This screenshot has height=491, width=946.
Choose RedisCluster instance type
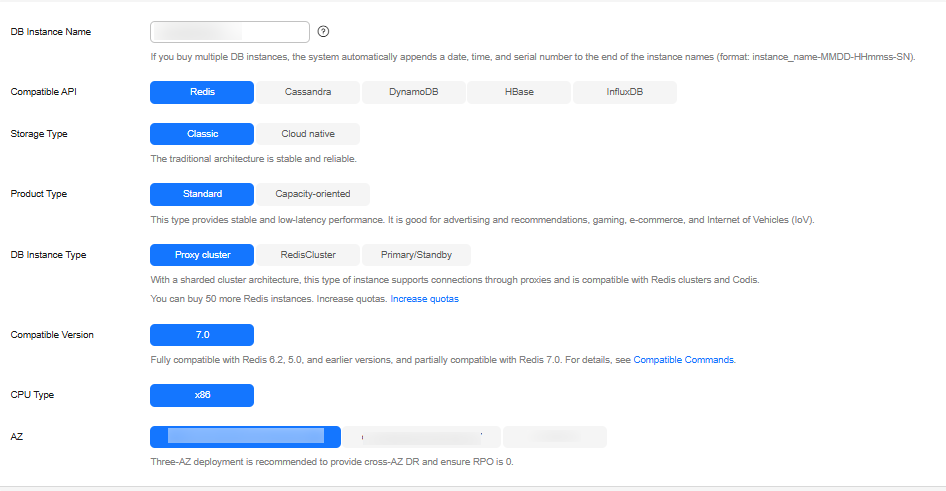click(308, 255)
